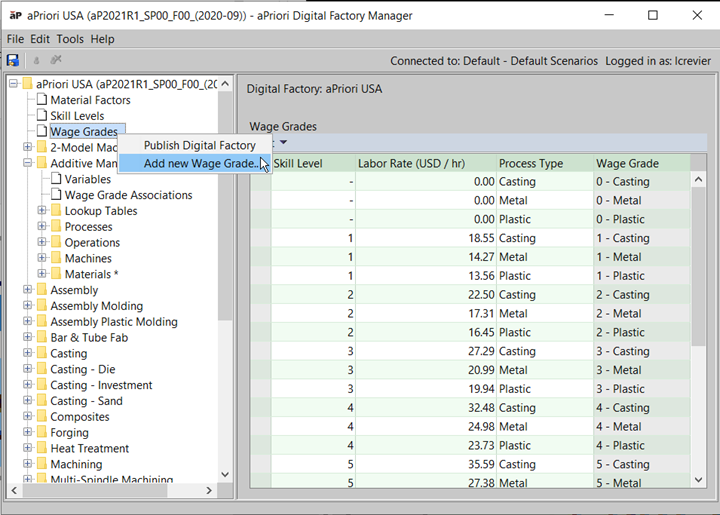Sort by the Wage Grade column header

click(641, 163)
